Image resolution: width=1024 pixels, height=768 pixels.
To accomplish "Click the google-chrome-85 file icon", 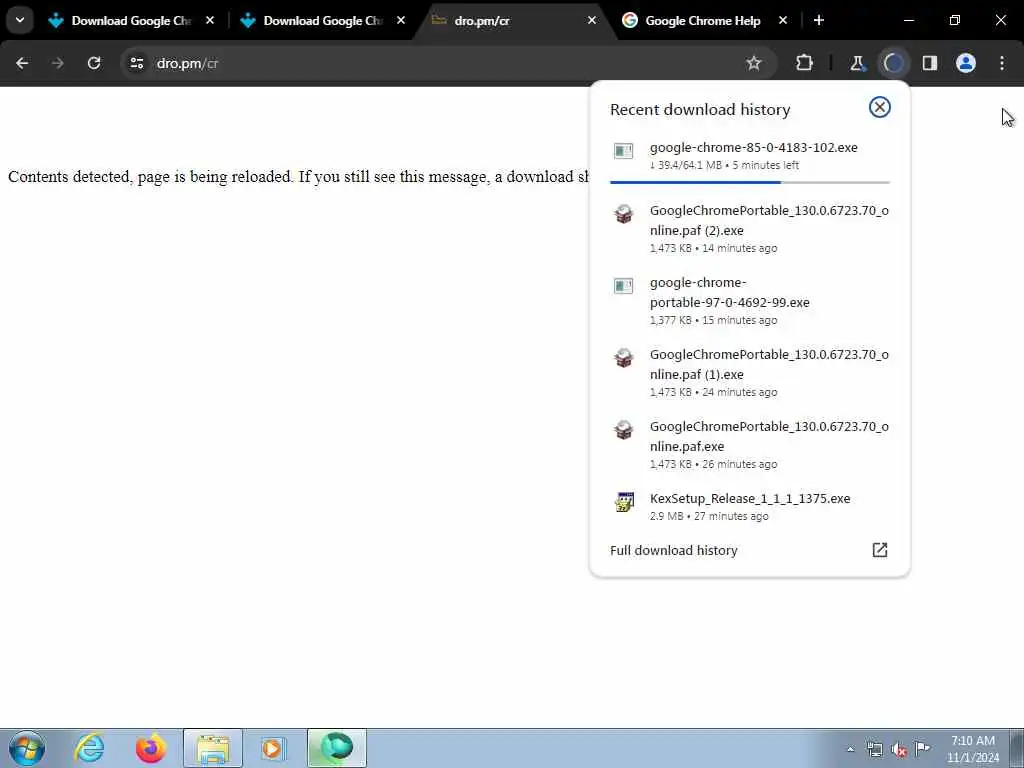I will (x=624, y=151).
